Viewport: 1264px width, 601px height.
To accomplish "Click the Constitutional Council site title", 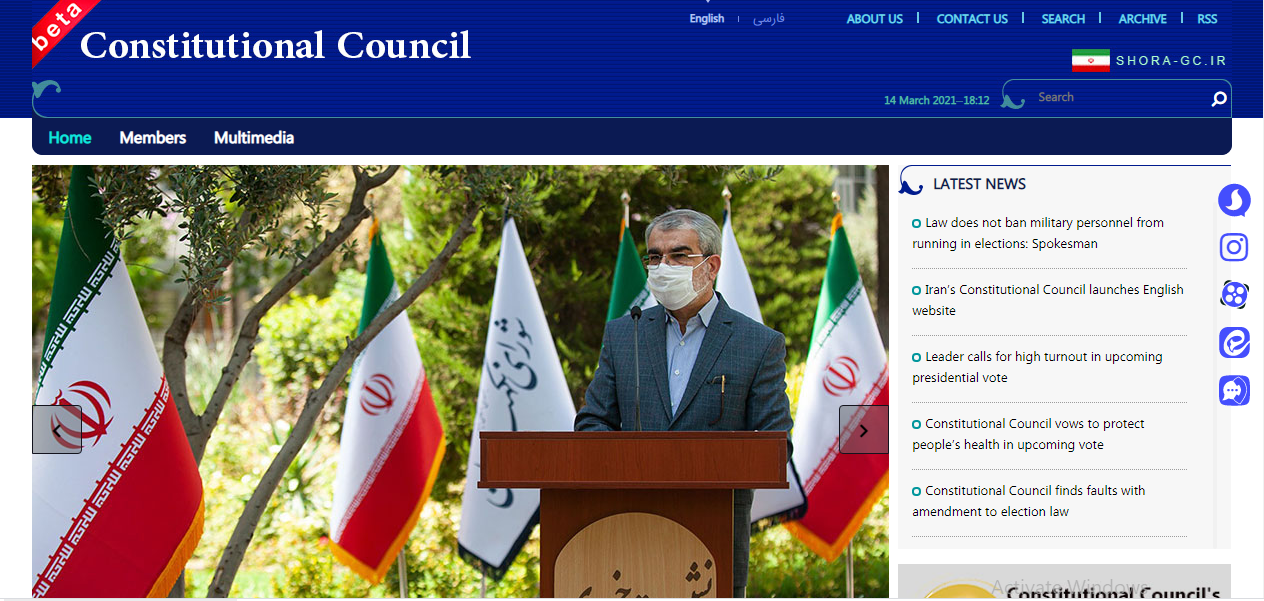I will [275, 46].
